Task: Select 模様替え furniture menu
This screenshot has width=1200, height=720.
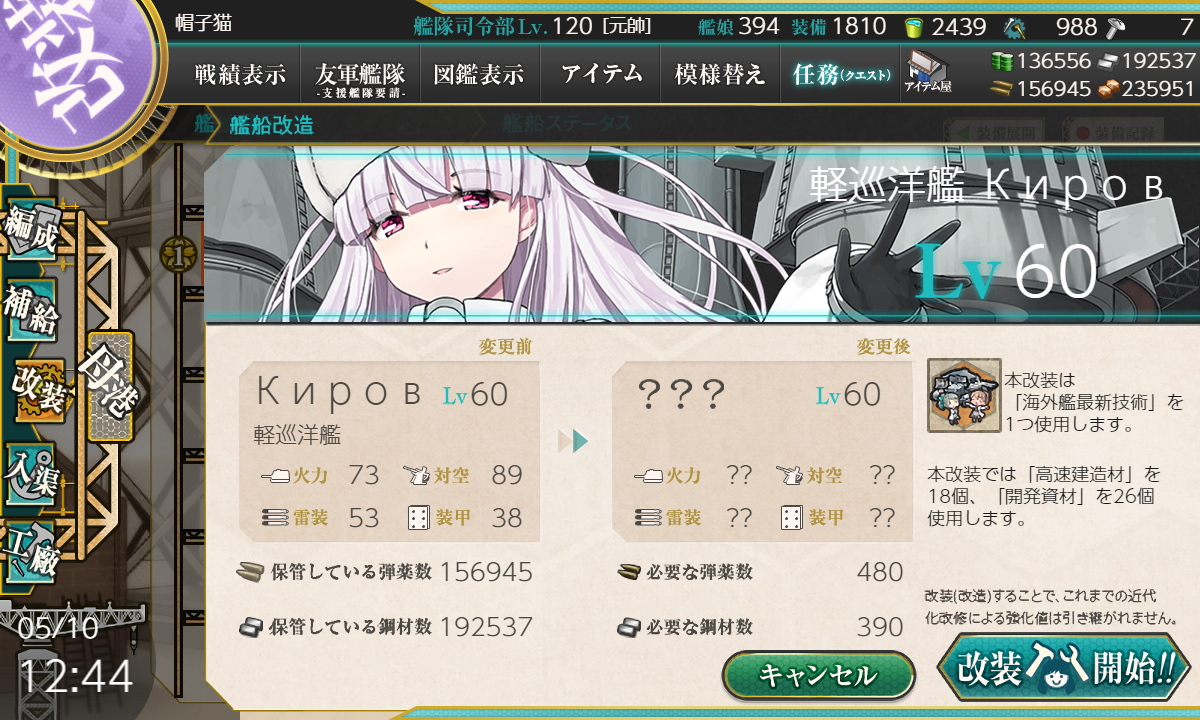Action: click(720, 74)
